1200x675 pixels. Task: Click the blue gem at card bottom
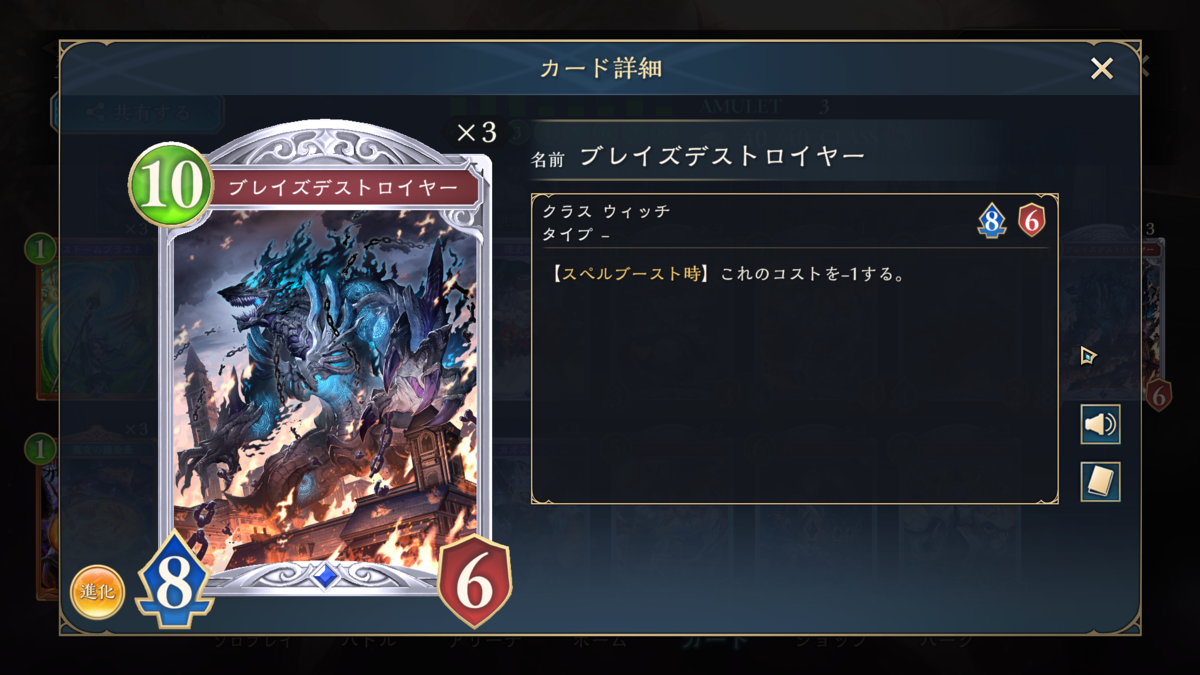[326, 574]
